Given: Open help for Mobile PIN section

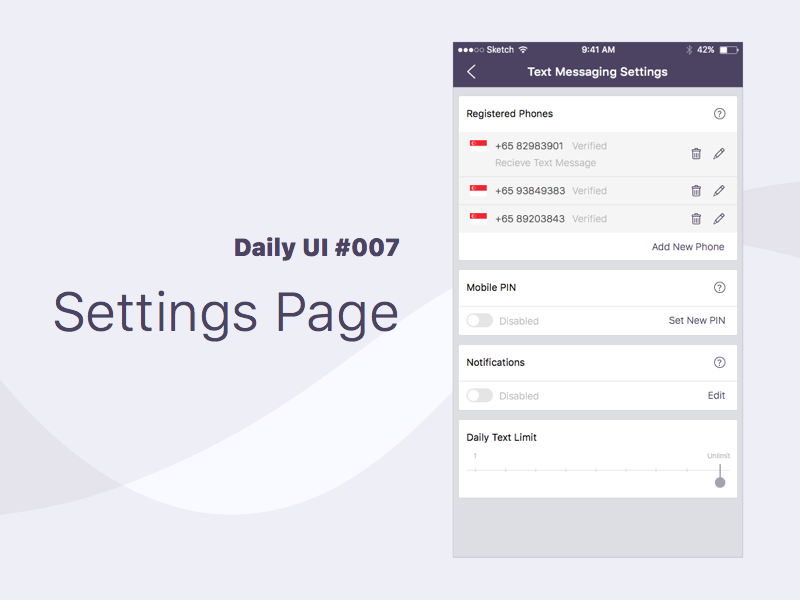Looking at the screenshot, I should pyautogui.click(x=719, y=287).
